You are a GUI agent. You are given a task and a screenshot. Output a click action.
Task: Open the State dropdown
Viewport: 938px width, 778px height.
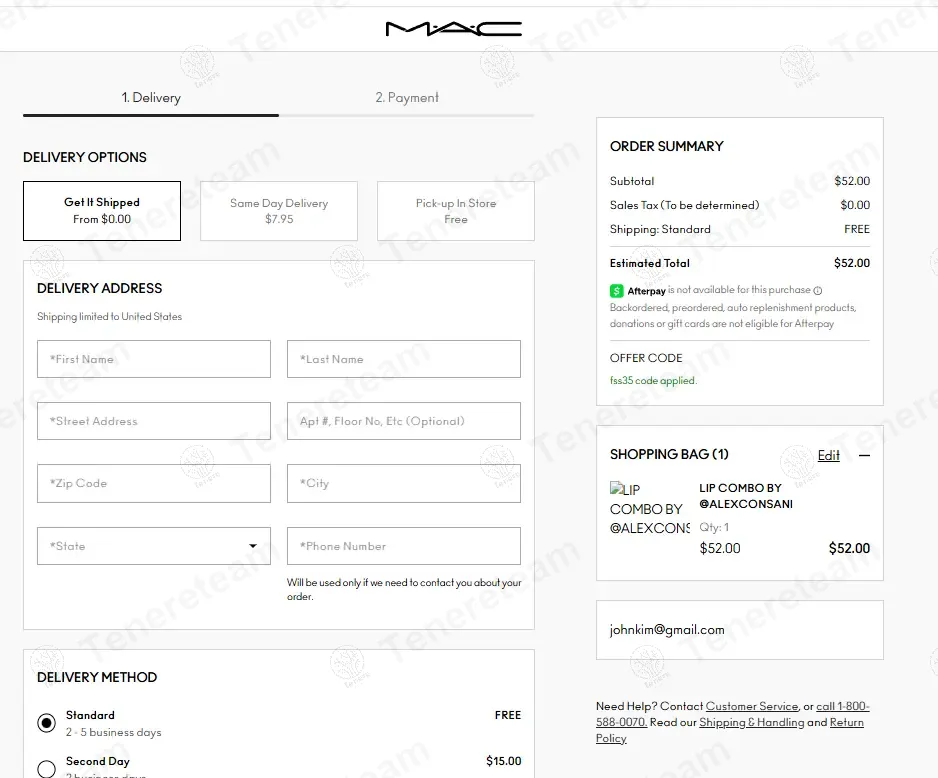pos(154,546)
